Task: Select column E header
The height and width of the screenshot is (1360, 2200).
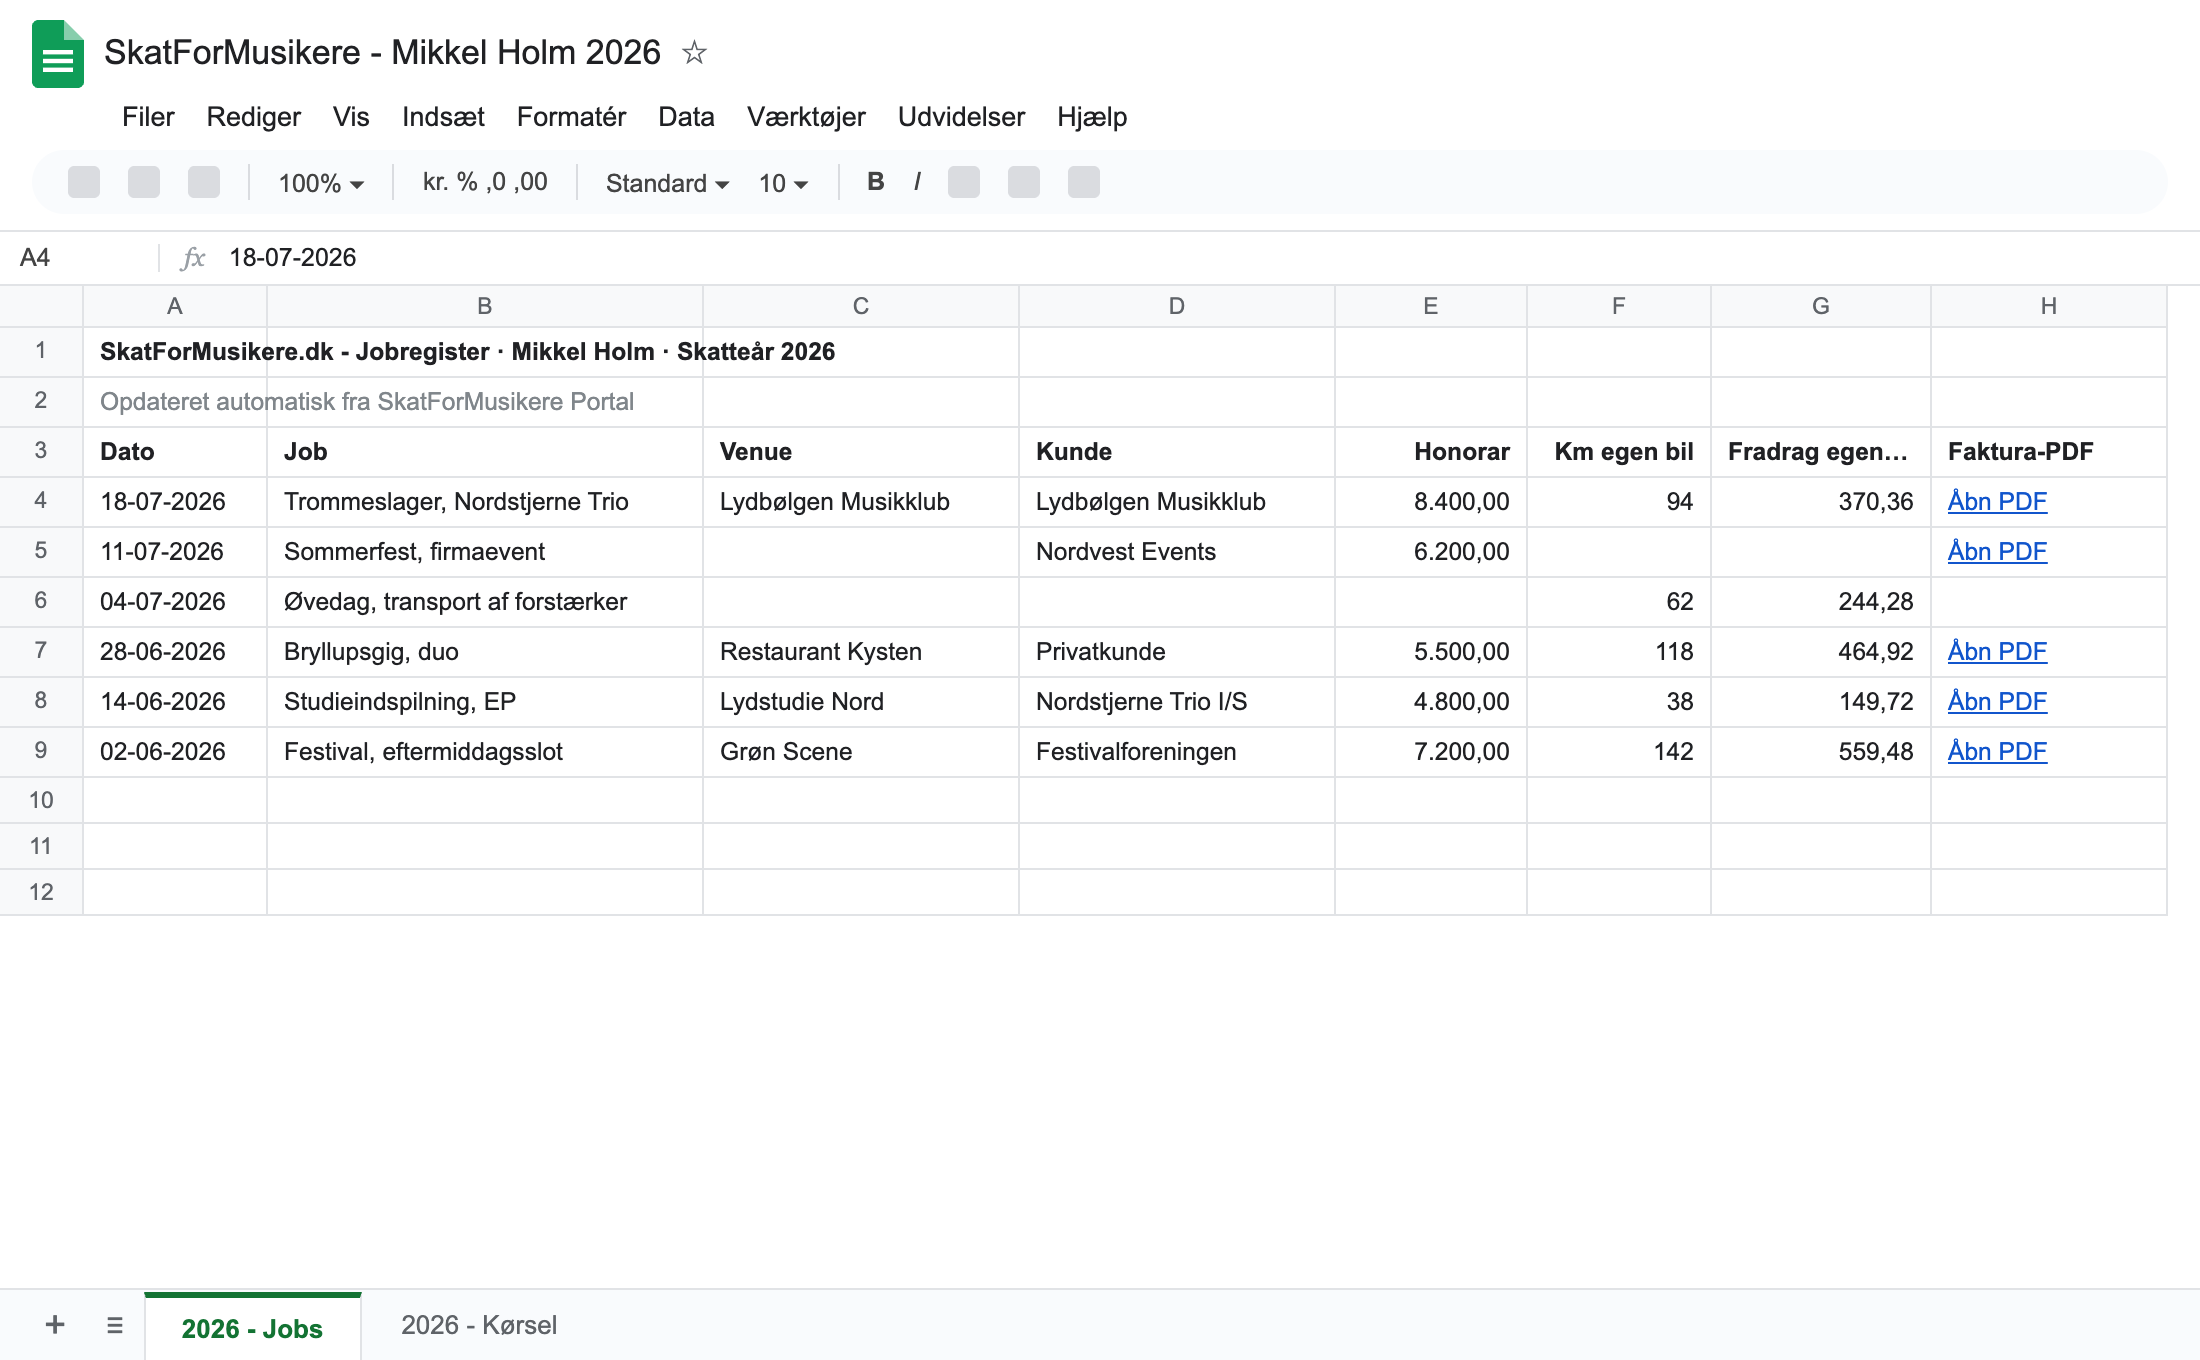Action: 1431,306
